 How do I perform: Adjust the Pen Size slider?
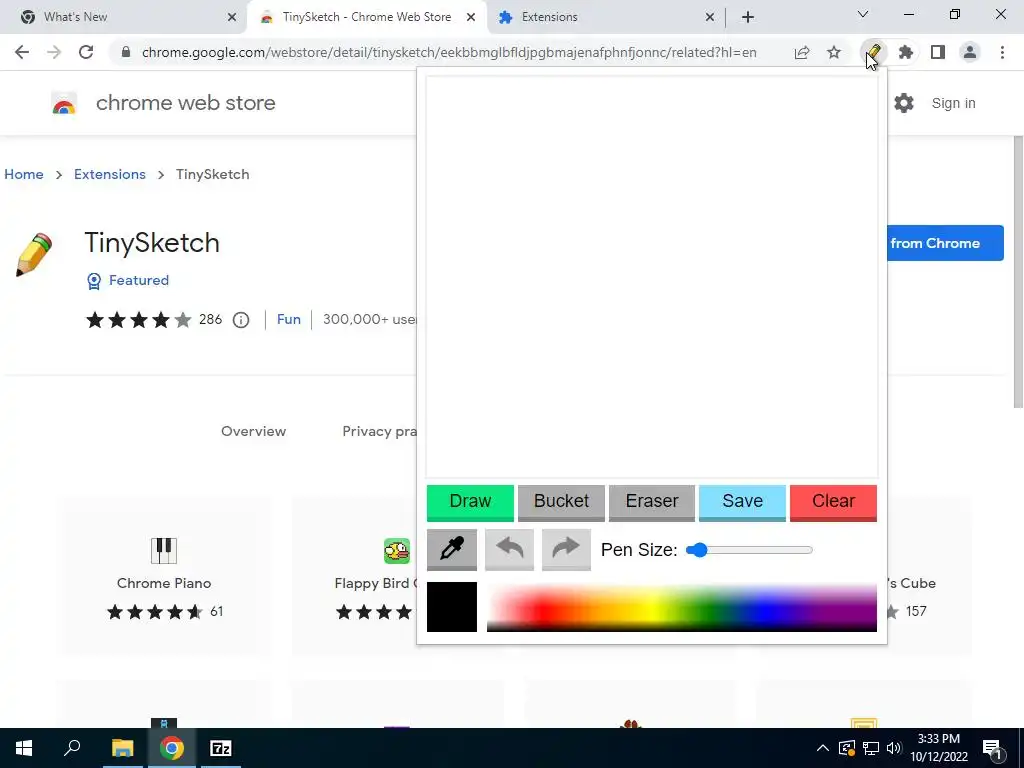(x=749, y=550)
